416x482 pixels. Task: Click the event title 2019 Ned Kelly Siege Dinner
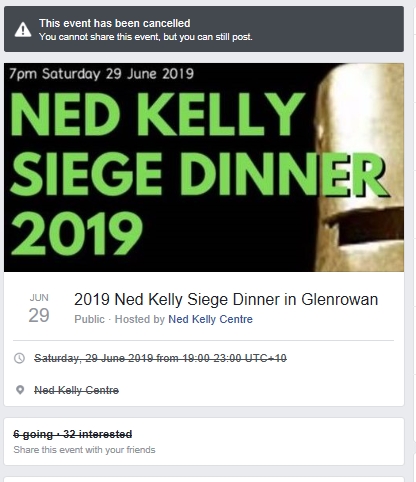pos(226,299)
